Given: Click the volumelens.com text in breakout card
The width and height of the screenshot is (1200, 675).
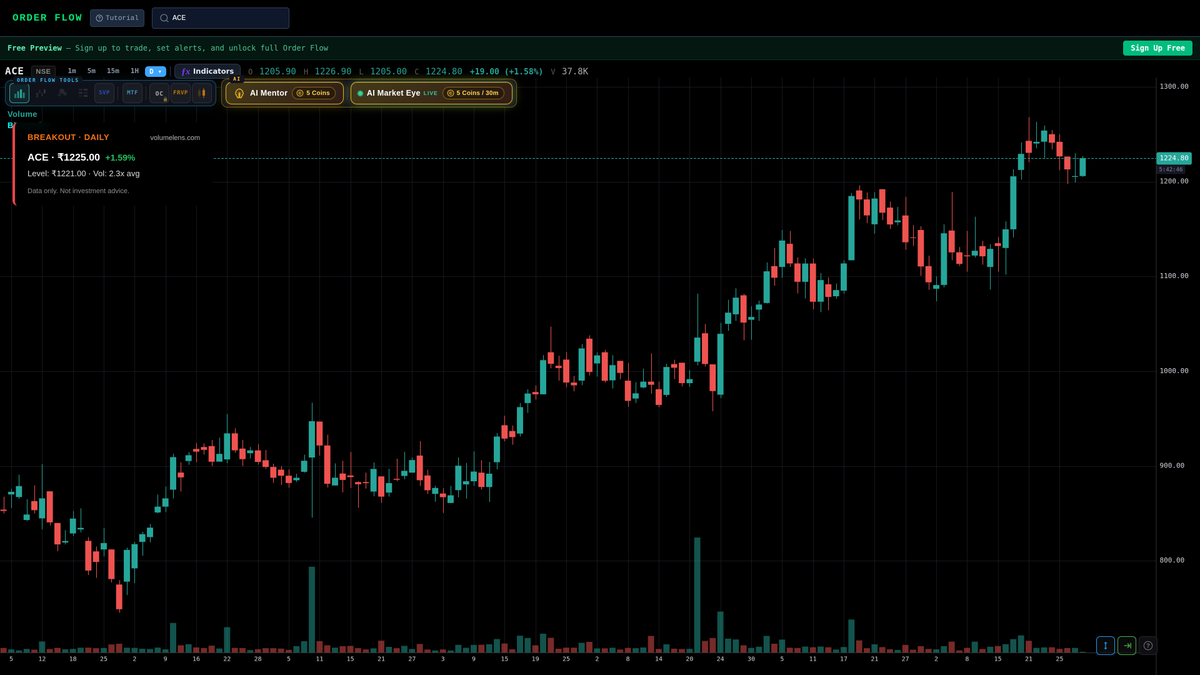Looking at the screenshot, I should (175, 137).
